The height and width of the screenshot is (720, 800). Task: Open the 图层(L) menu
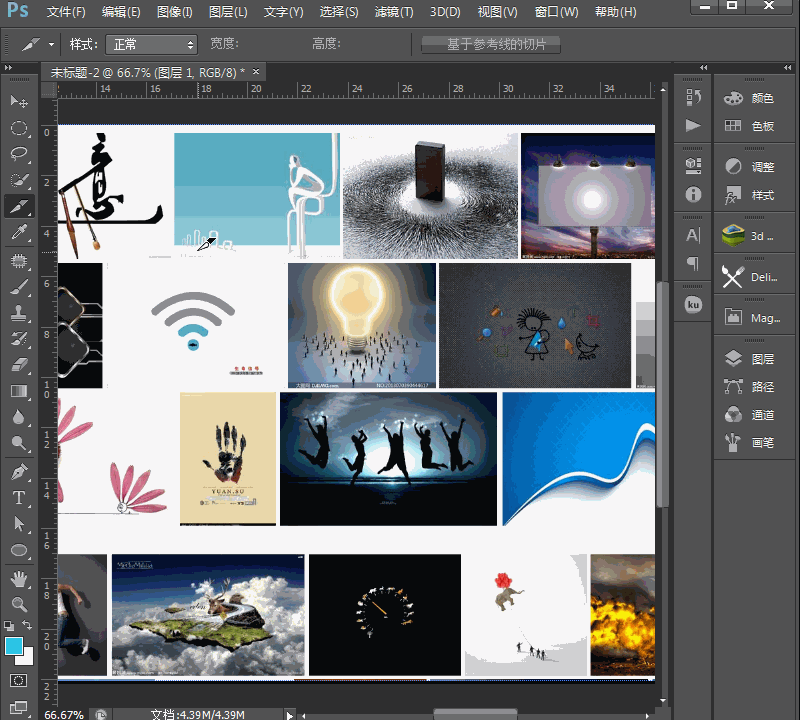tap(228, 12)
